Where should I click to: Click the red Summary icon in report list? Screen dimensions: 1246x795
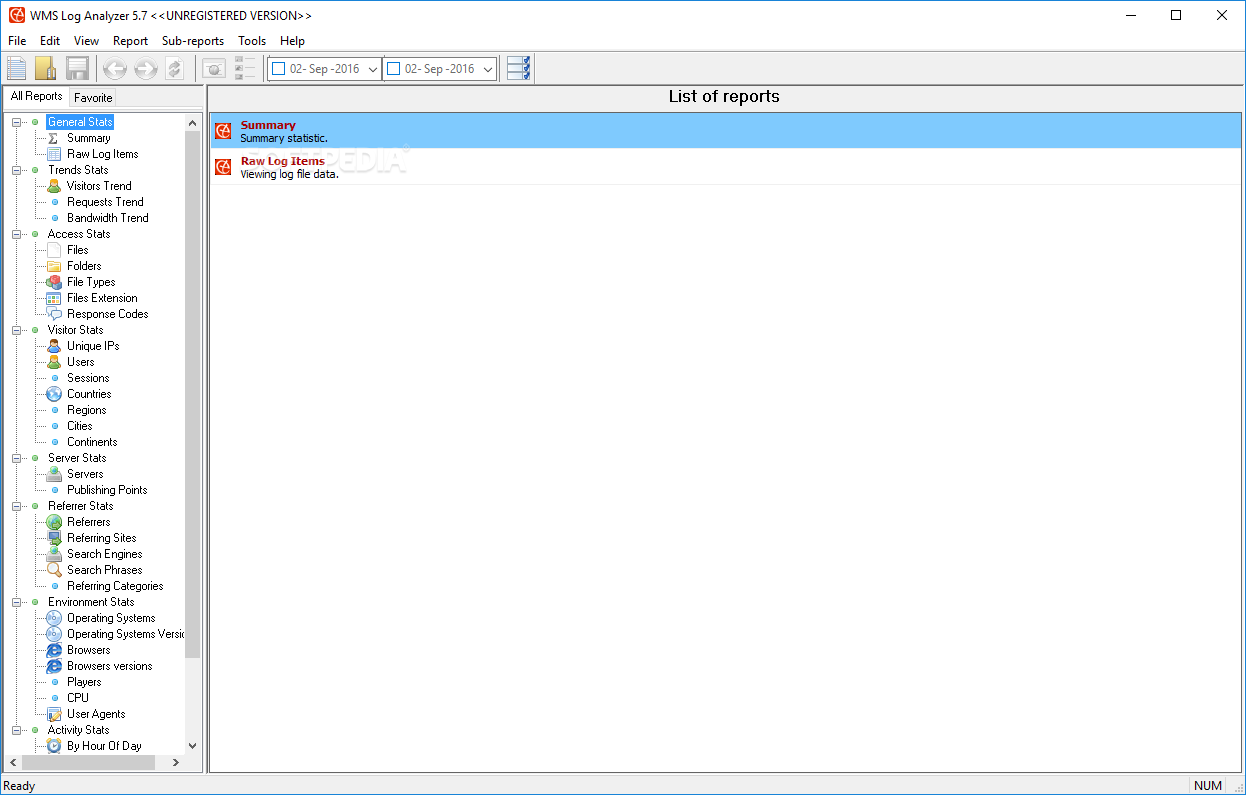223,131
